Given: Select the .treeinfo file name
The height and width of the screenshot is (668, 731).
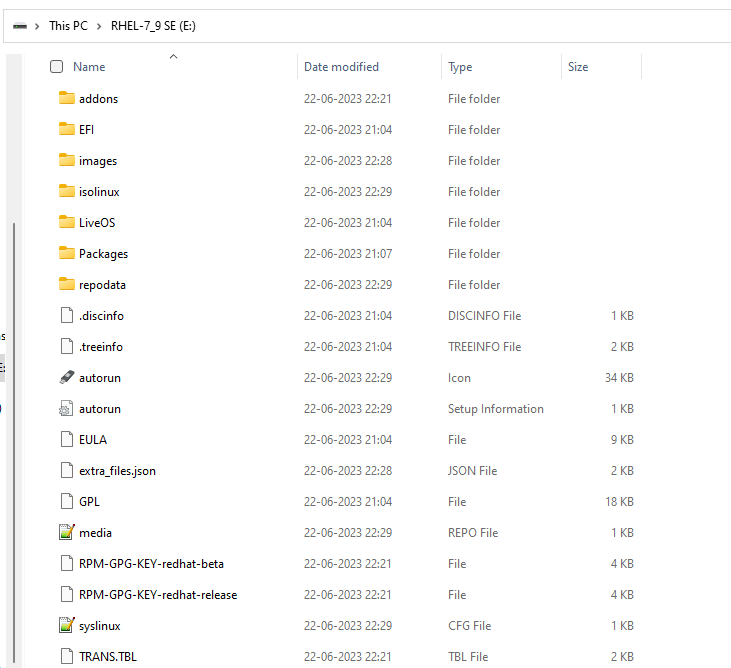Looking at the screenshot, I should coord(101,347).
